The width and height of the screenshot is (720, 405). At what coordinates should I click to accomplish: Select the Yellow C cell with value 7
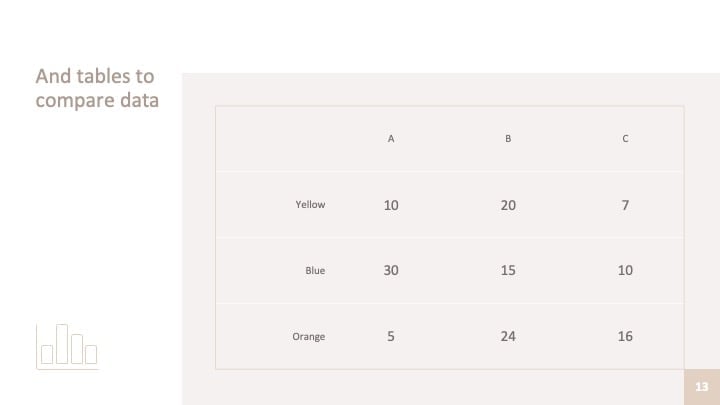(625, 205)
